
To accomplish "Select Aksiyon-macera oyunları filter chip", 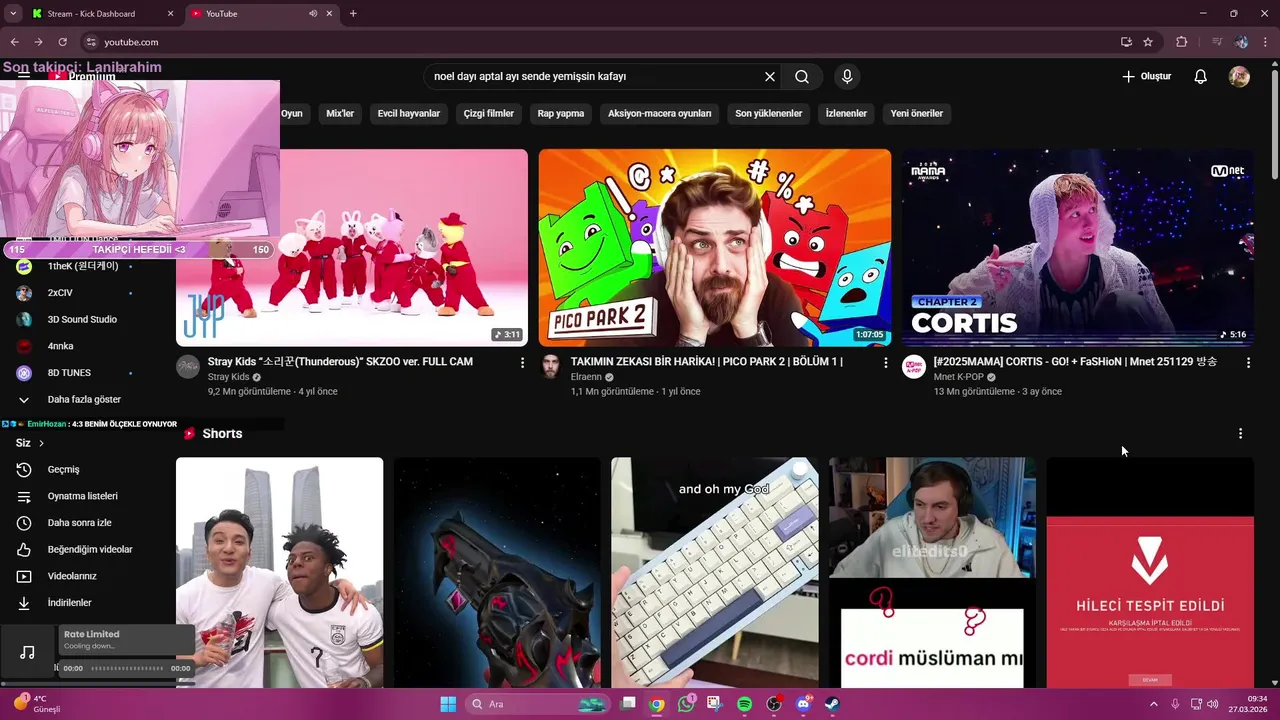I will 659,113.
